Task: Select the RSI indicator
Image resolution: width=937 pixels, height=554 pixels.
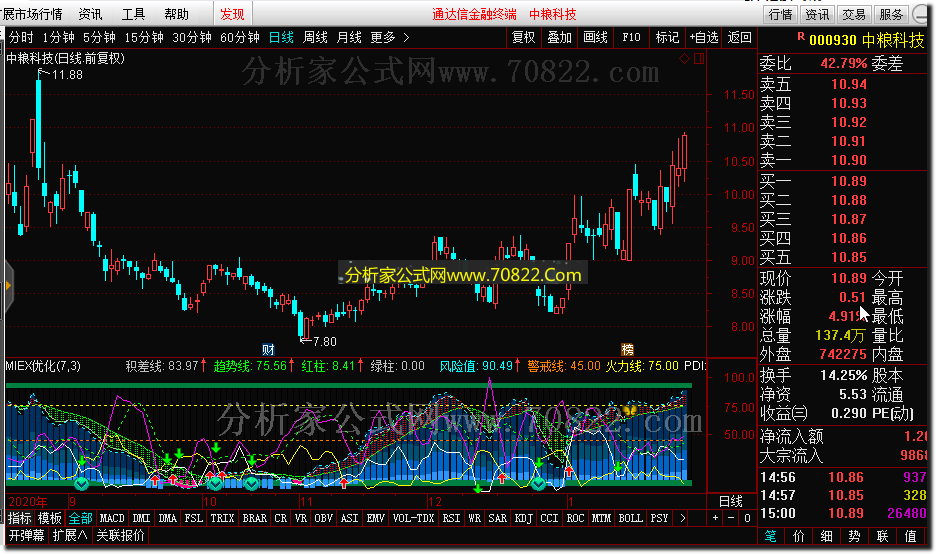Action: (451, 518)
